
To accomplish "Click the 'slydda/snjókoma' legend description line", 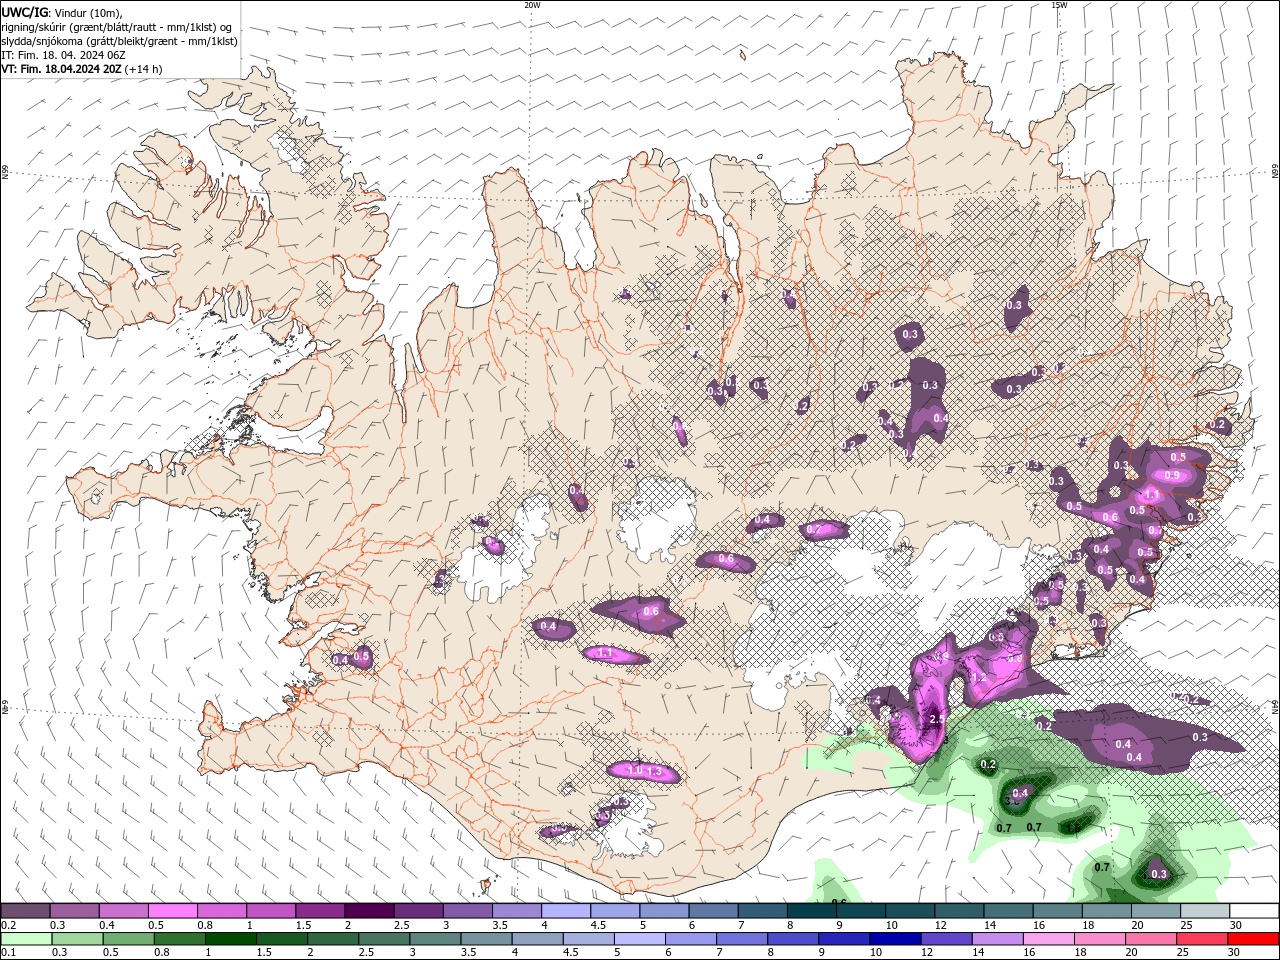I will [119, 41].
